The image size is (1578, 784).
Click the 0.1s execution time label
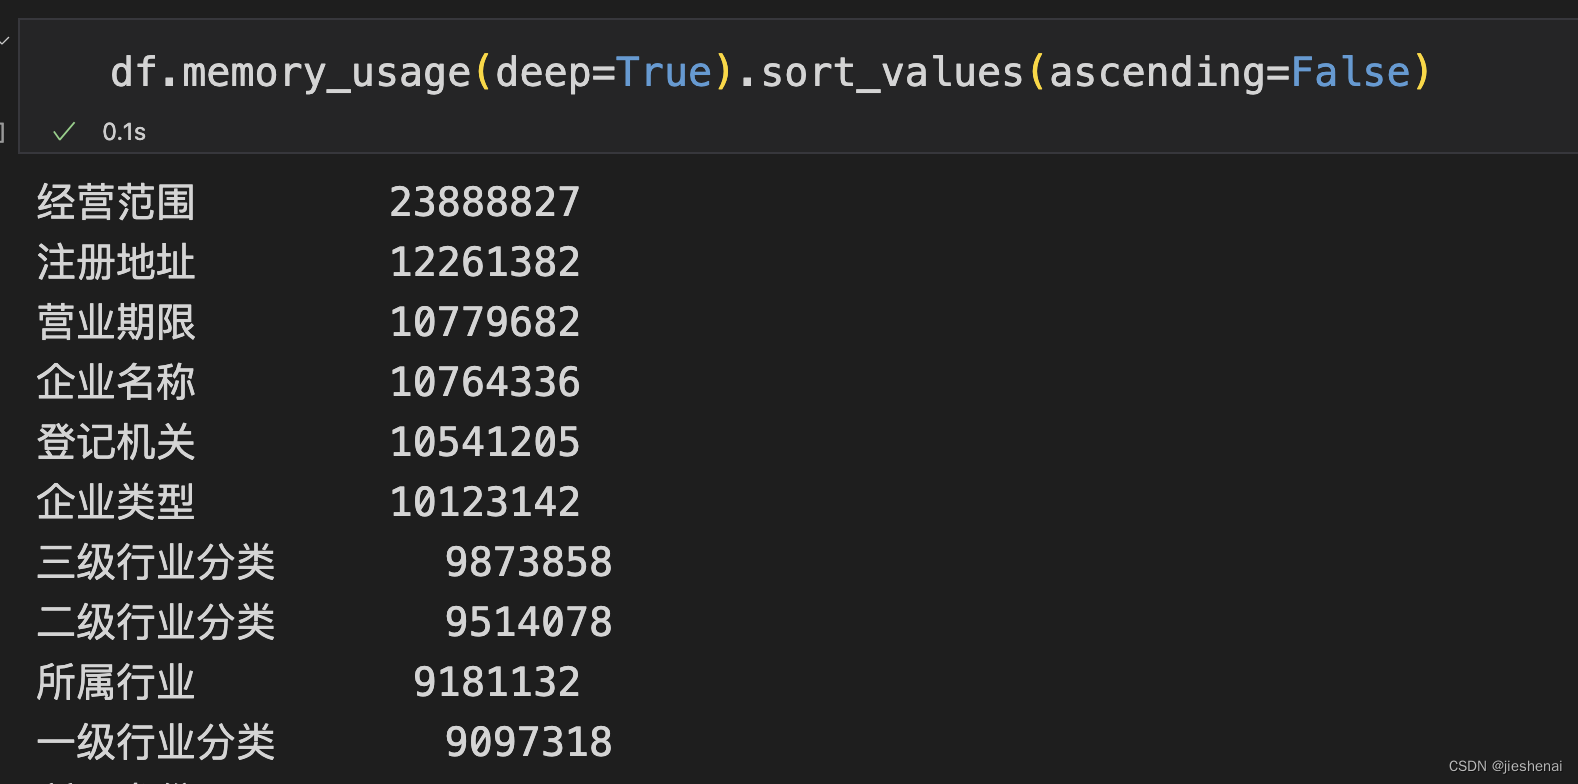pyautogui.click(x=124, y=132)
